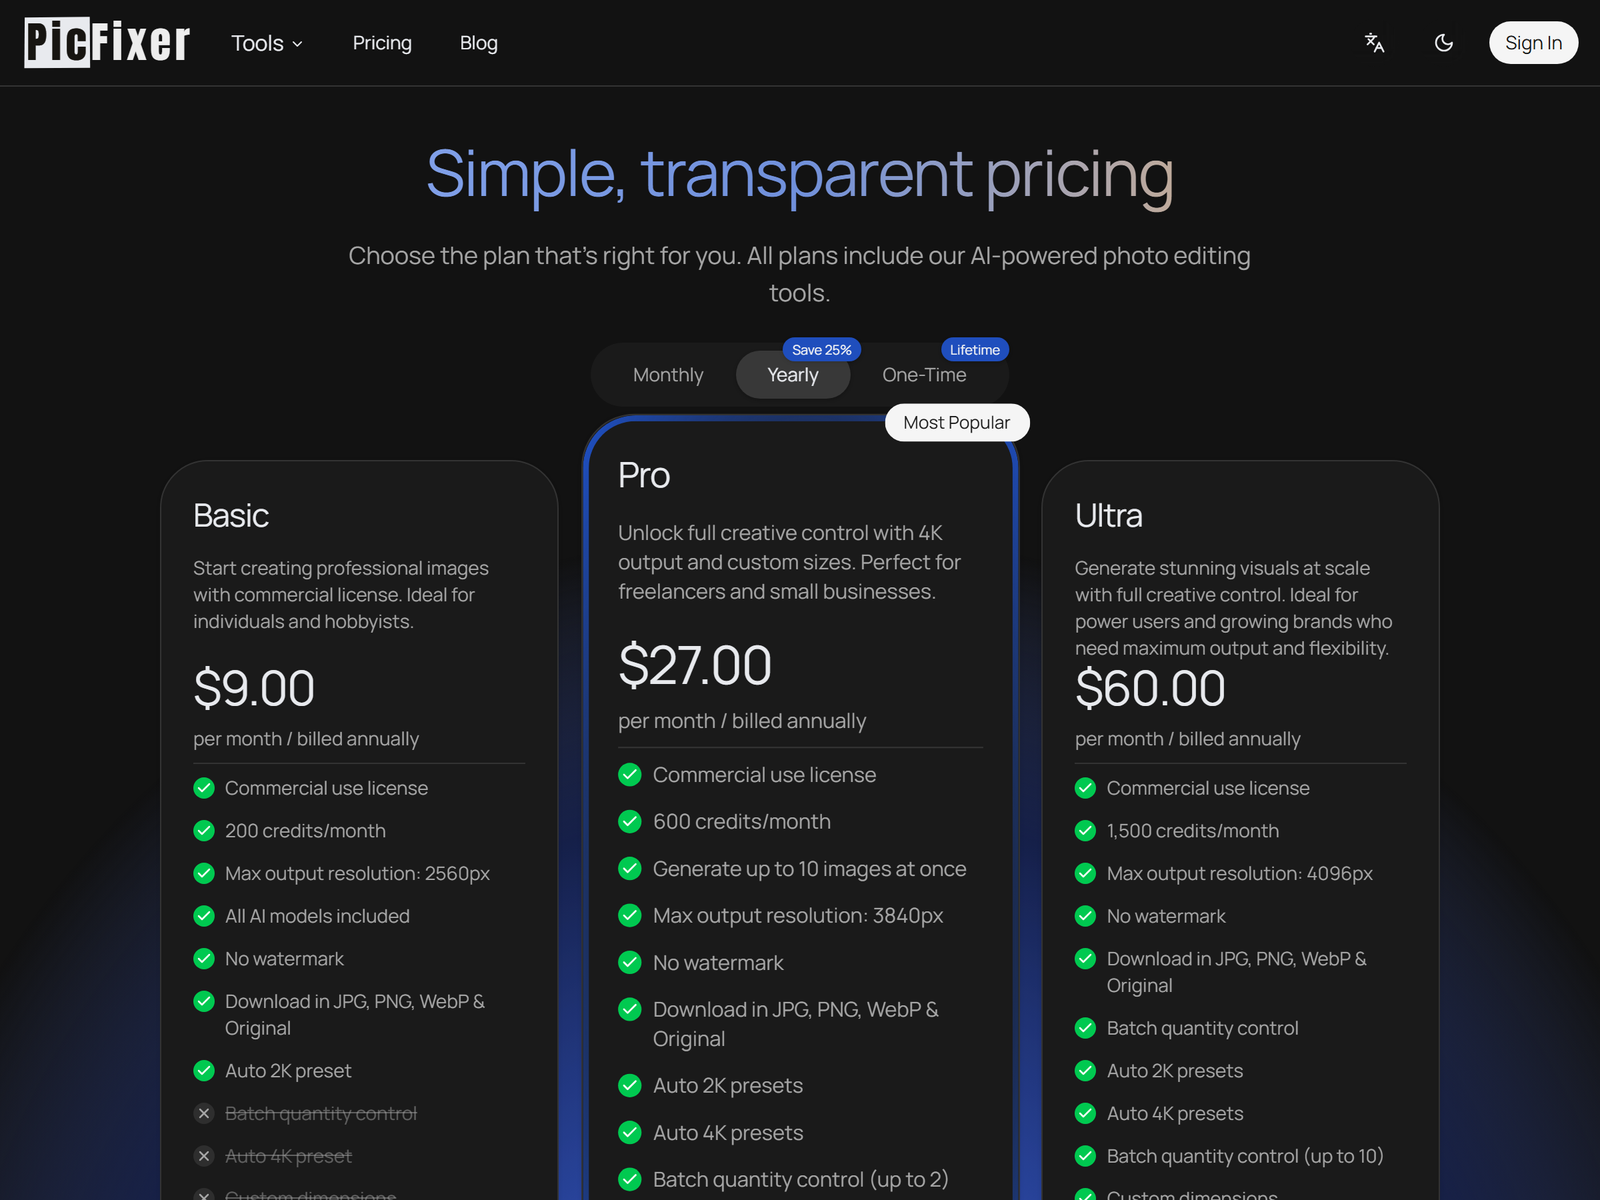Click the $9.00 price
The width and height of the screenshot is (1600, 1200).
254,688
